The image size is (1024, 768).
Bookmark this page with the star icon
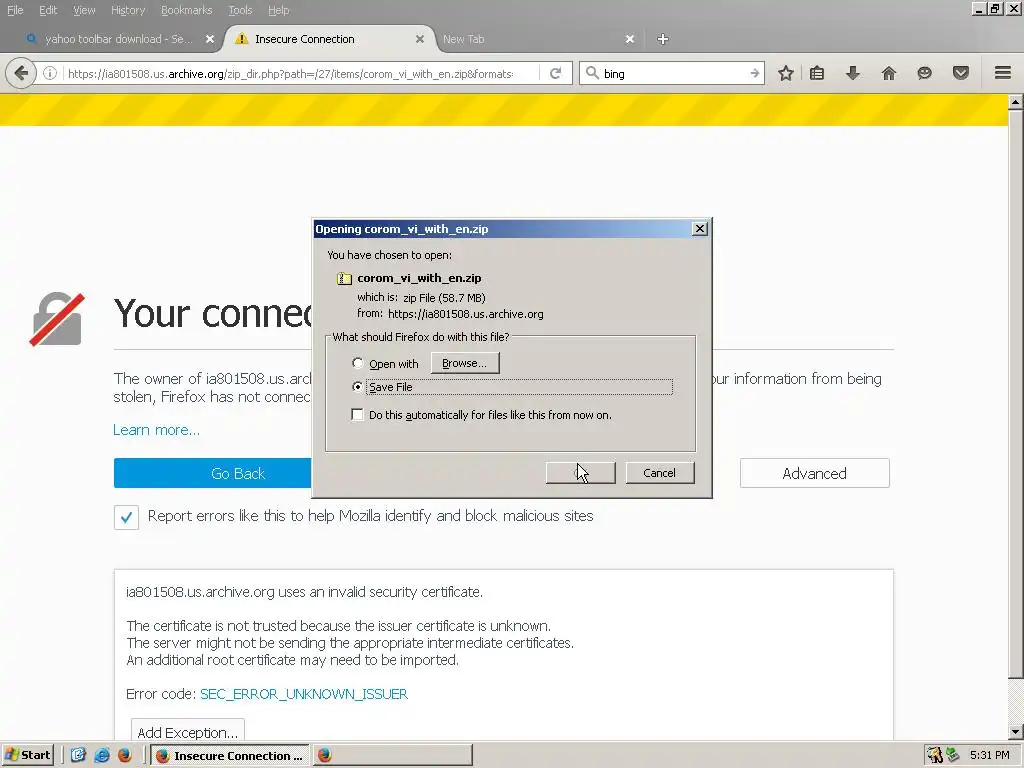(x=786, y=73)
